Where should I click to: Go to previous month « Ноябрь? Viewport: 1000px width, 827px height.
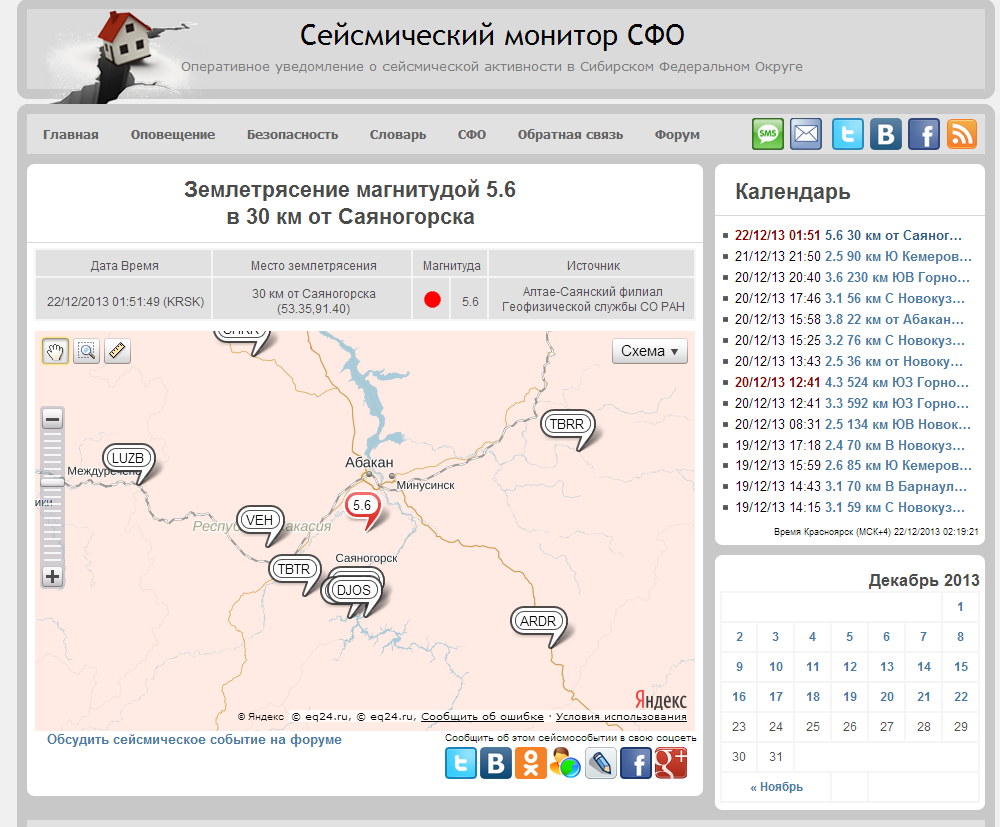pyautogui.click(x=776, y=787)
